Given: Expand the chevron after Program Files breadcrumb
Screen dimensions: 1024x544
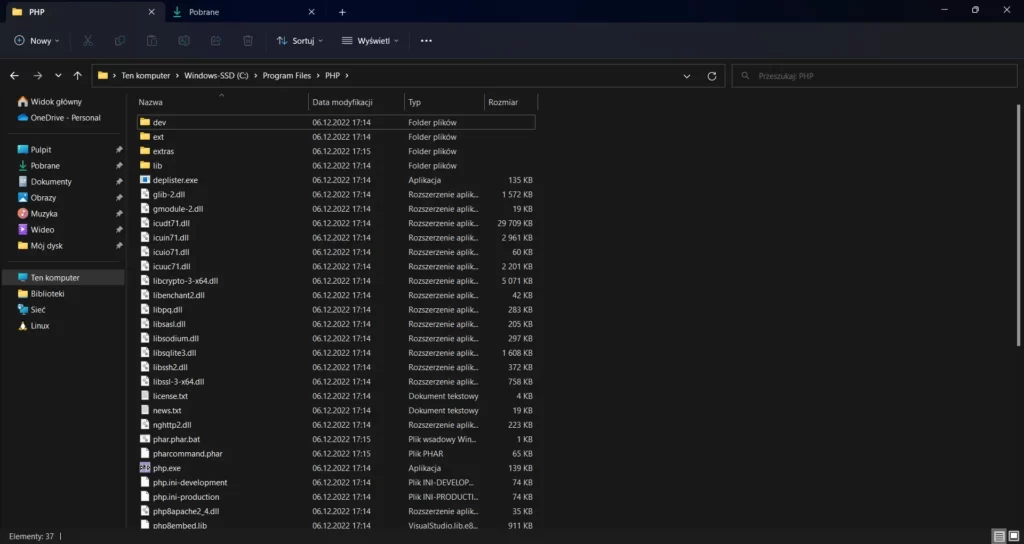Looking at the screenshot, I should pyautogui.click(x=318, y=76).
